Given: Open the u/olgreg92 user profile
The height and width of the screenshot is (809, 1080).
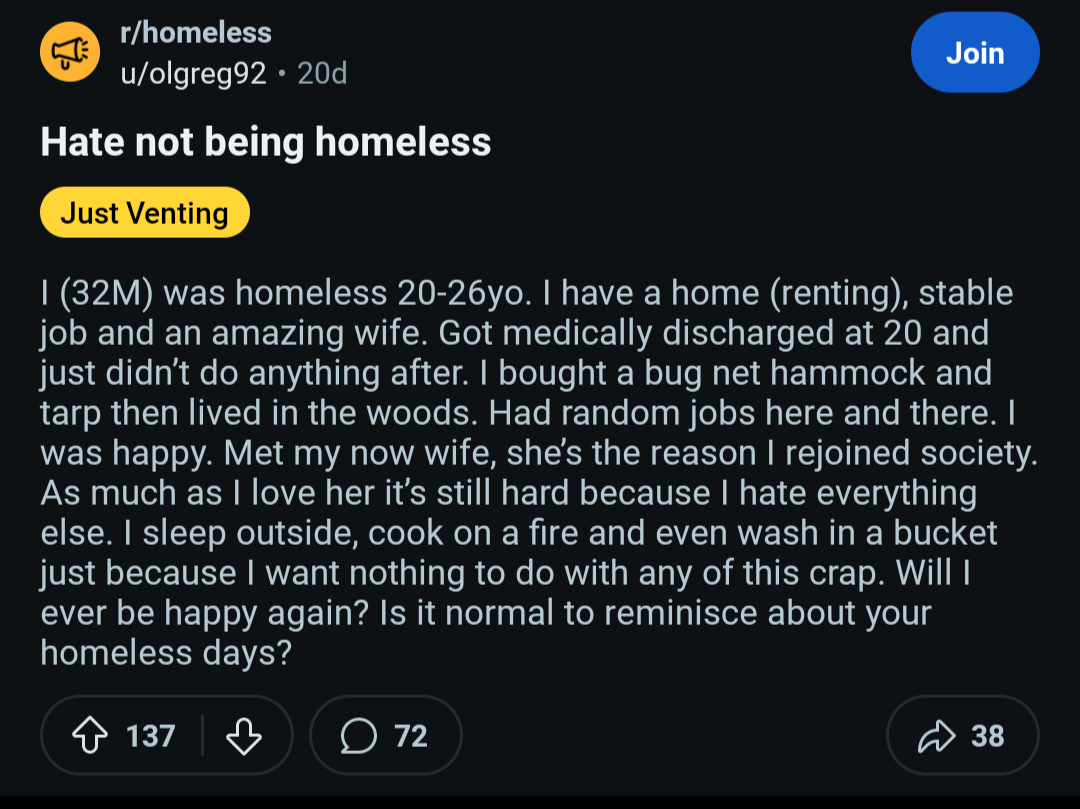Looking at the screenshot, I should coord(193,73).
